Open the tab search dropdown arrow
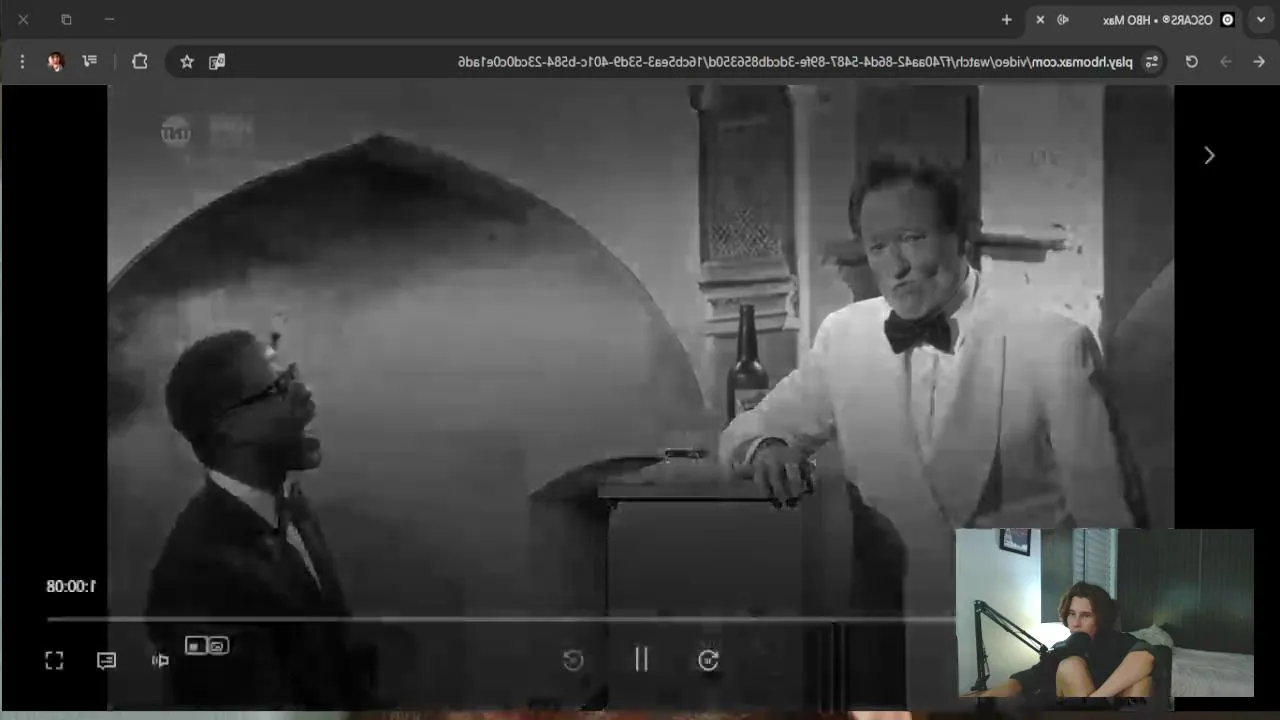Viewport: 1280px width, 720px height. click(1261, 19)
